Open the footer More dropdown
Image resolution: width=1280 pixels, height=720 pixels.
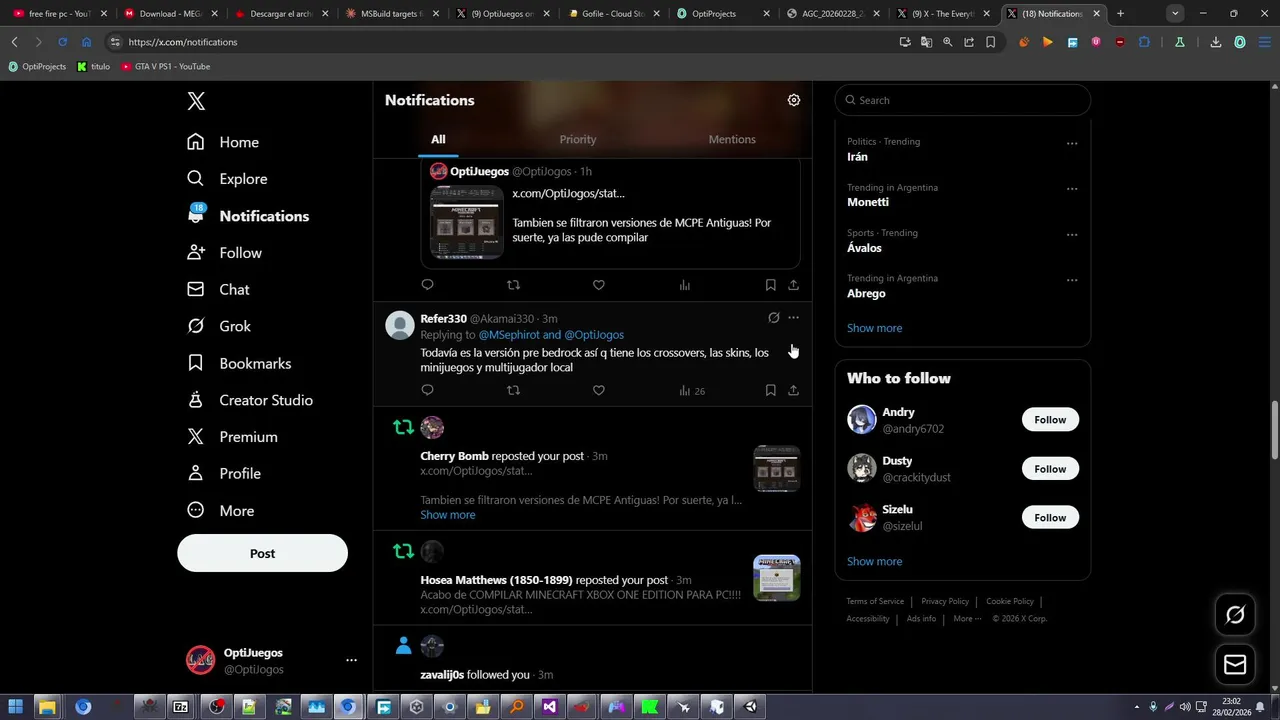[967, 618]
